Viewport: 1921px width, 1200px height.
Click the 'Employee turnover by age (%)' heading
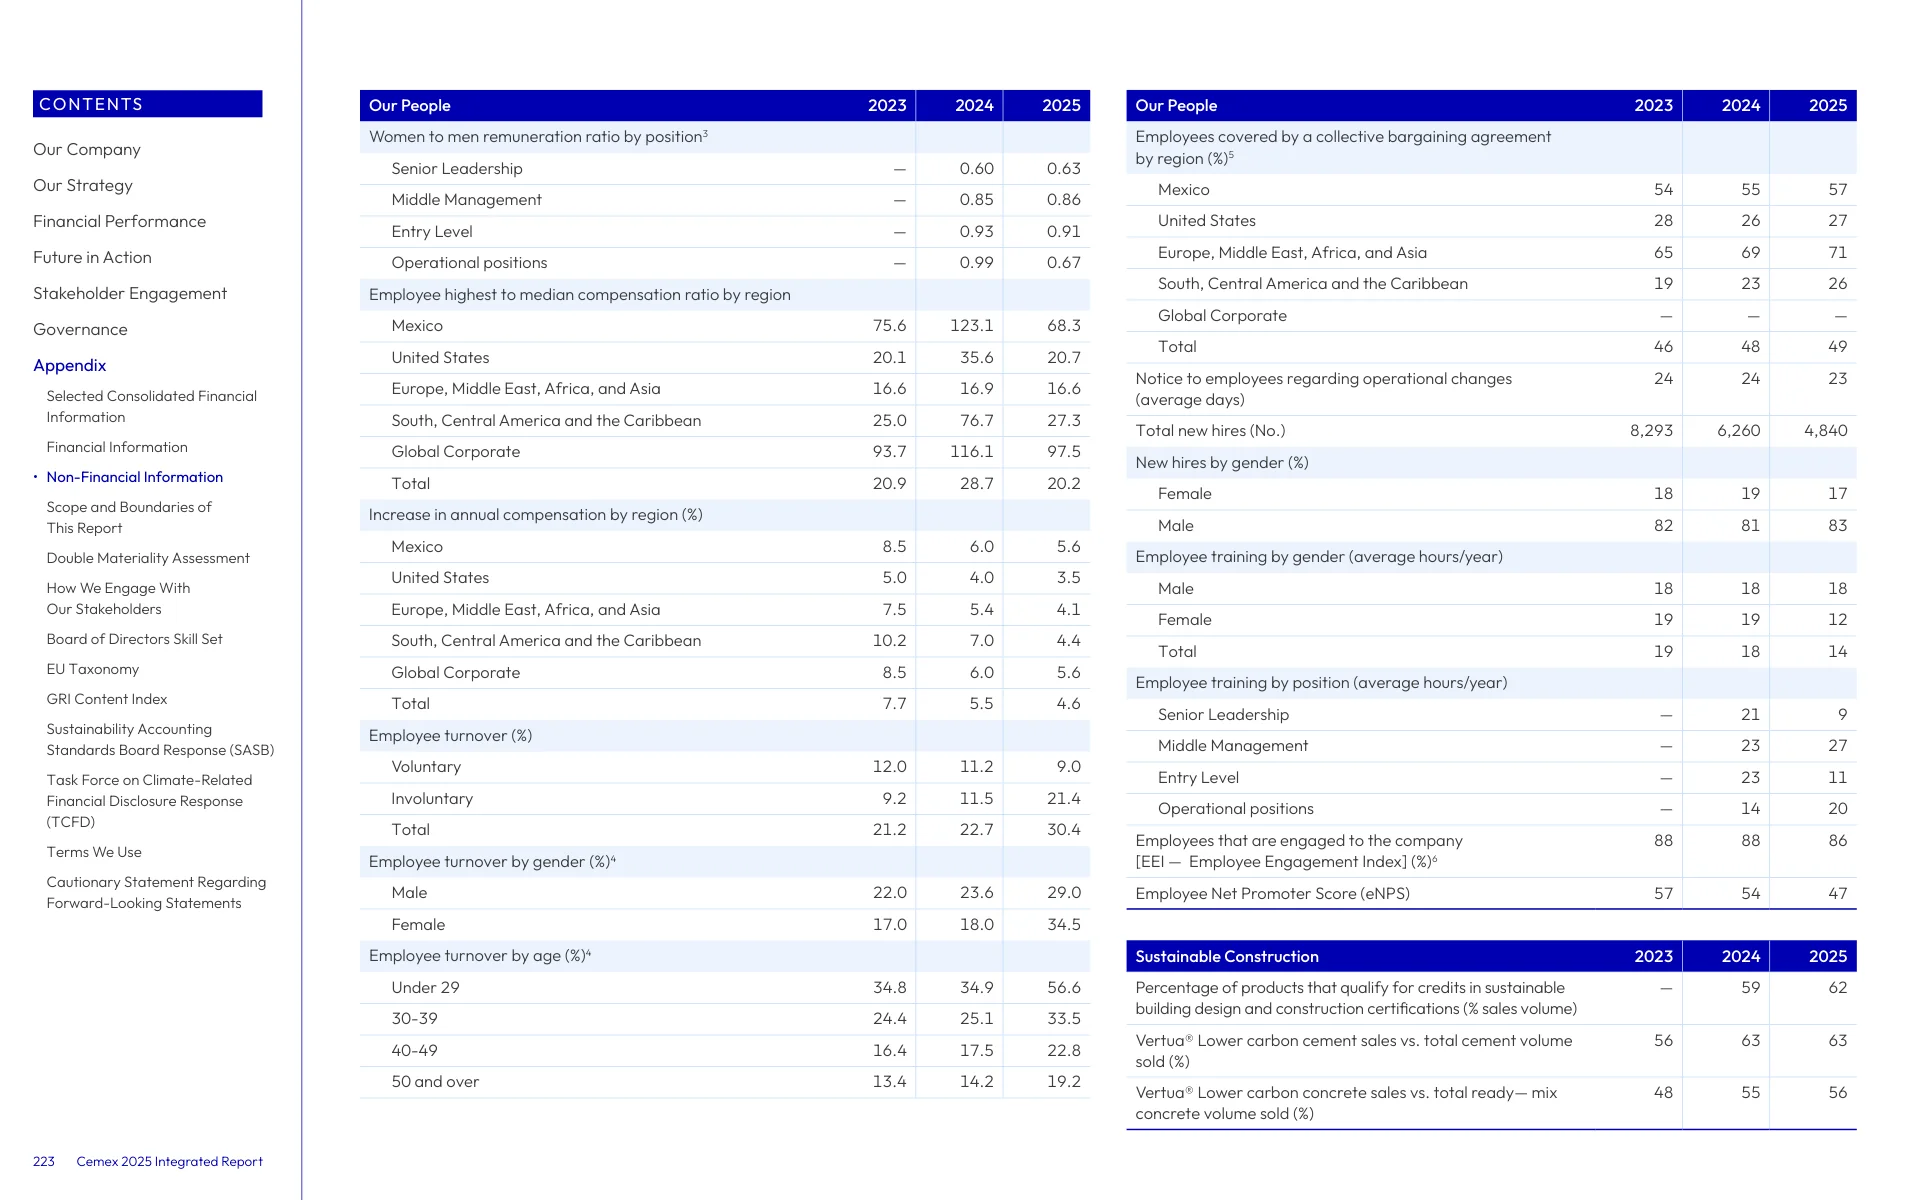[x=480, y=956]
